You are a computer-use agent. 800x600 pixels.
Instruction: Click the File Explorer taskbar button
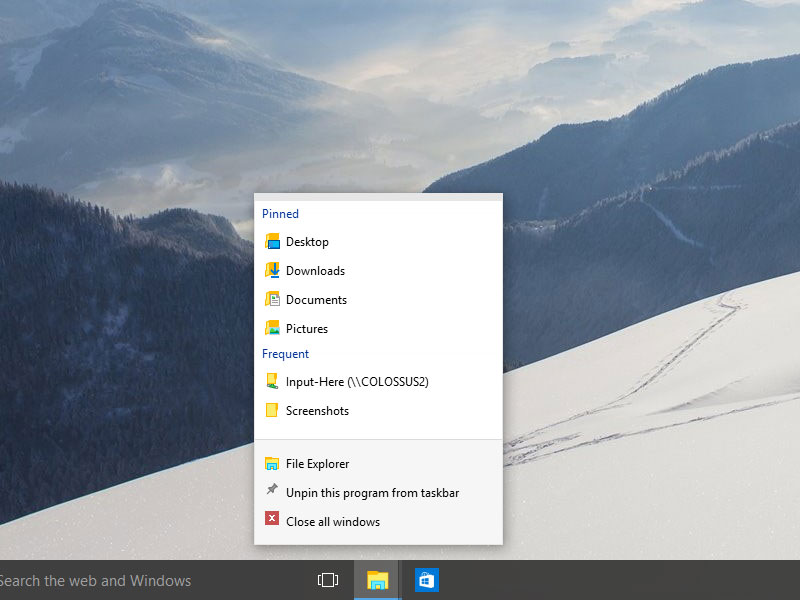[378, 580]
